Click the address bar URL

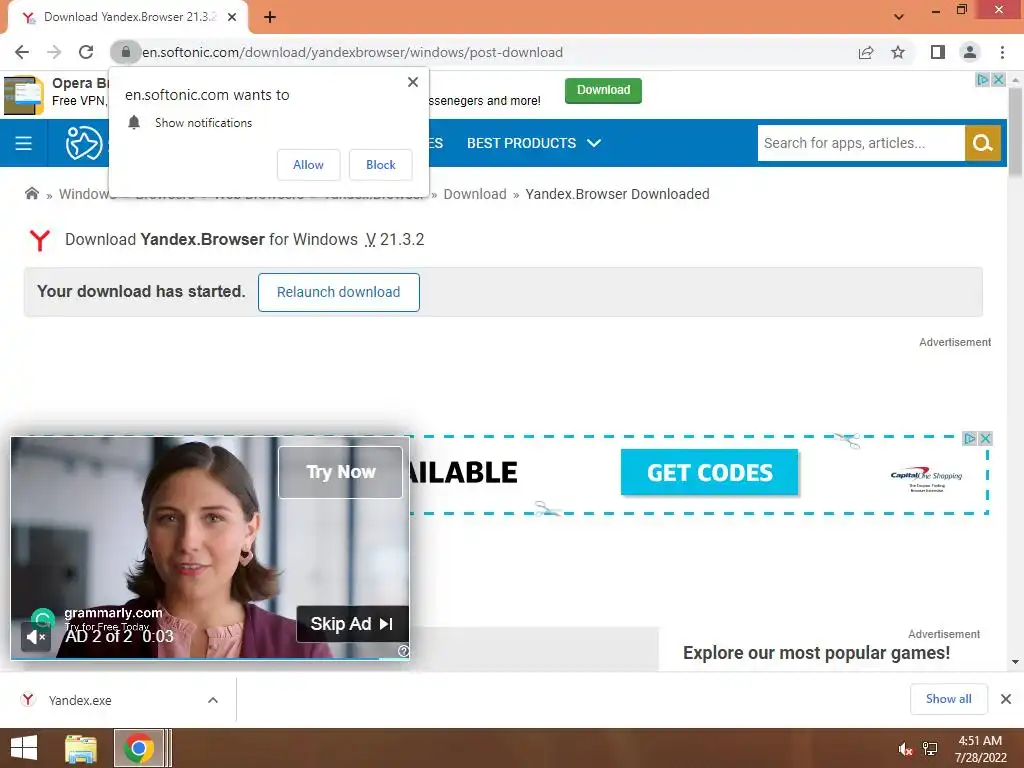tap(352, 52)
